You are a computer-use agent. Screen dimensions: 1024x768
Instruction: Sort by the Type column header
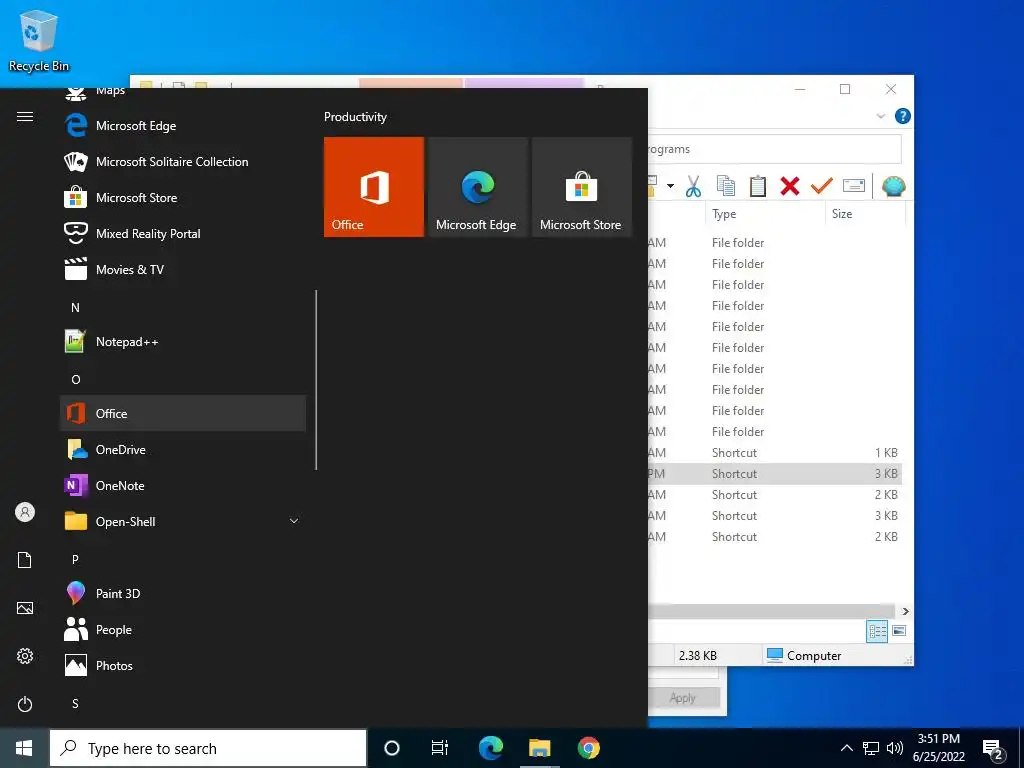click(765, 214)
